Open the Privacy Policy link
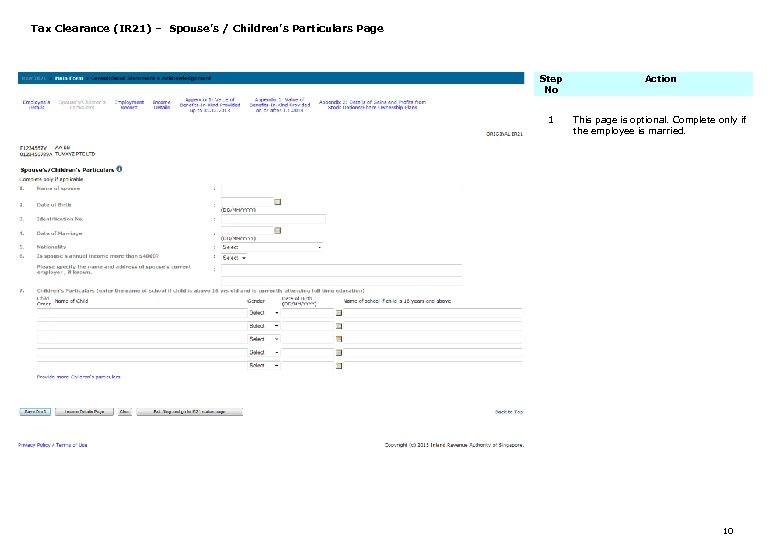This screenshot has height=540, width=780. 34,445
